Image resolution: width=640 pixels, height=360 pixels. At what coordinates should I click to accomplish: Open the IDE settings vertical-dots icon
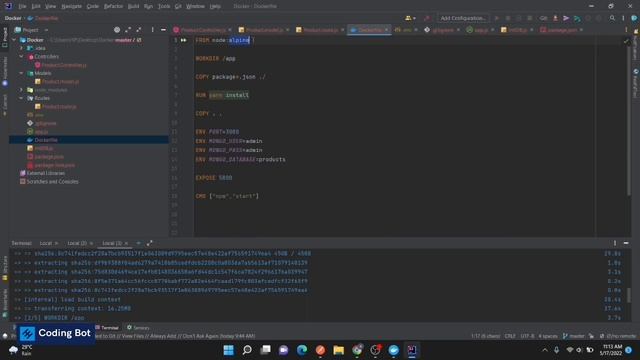[623, 18]
